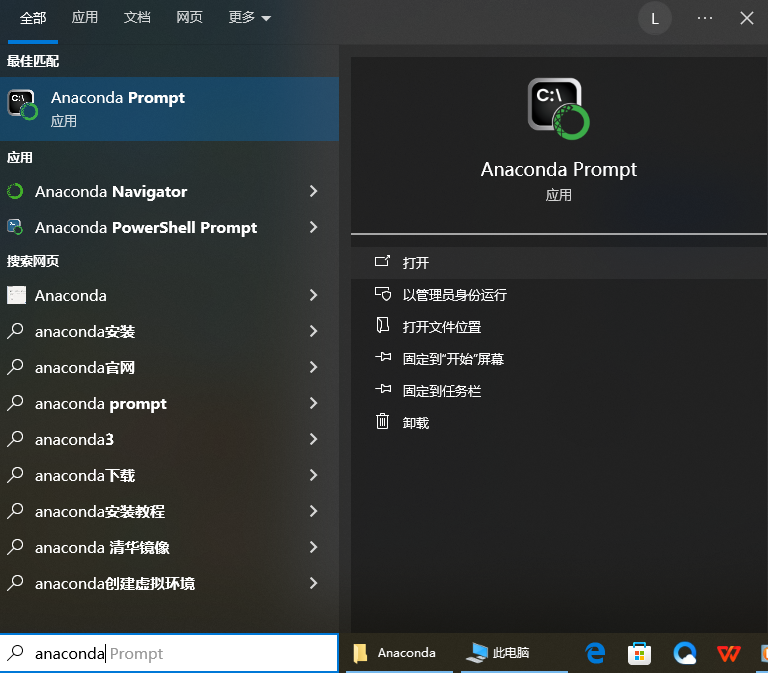Choose 固定到"开始"屏幕 action
The image size is (768, 673).
(x=559, y=359)
